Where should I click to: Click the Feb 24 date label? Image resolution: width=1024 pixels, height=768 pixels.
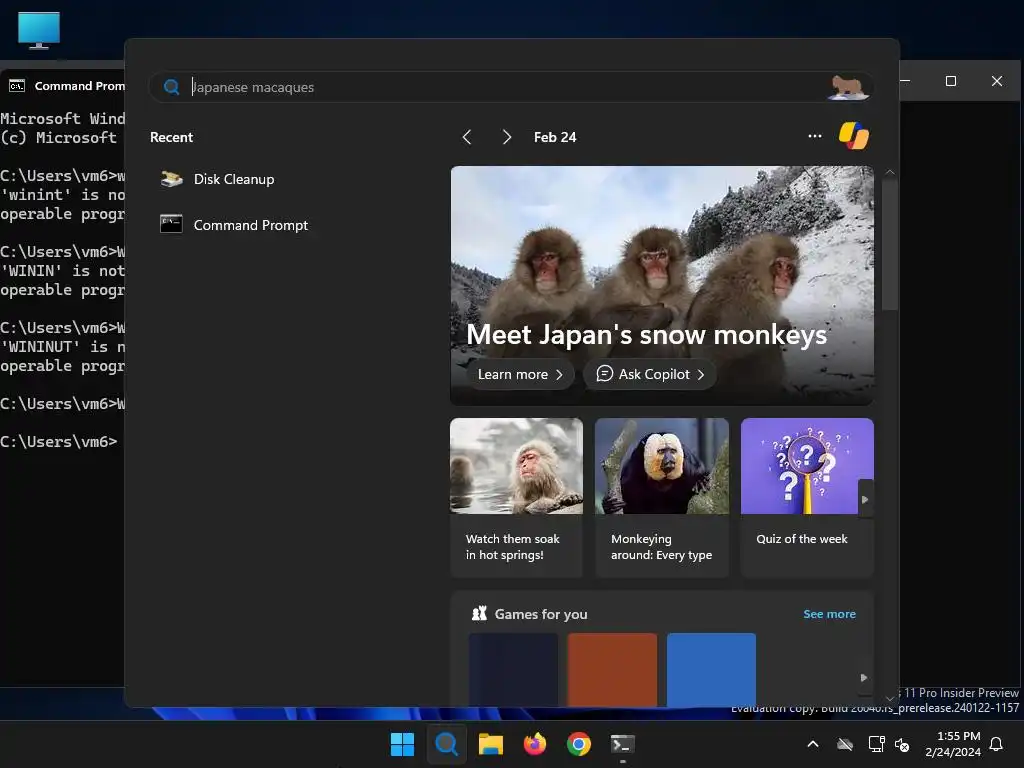click(555, 137)
